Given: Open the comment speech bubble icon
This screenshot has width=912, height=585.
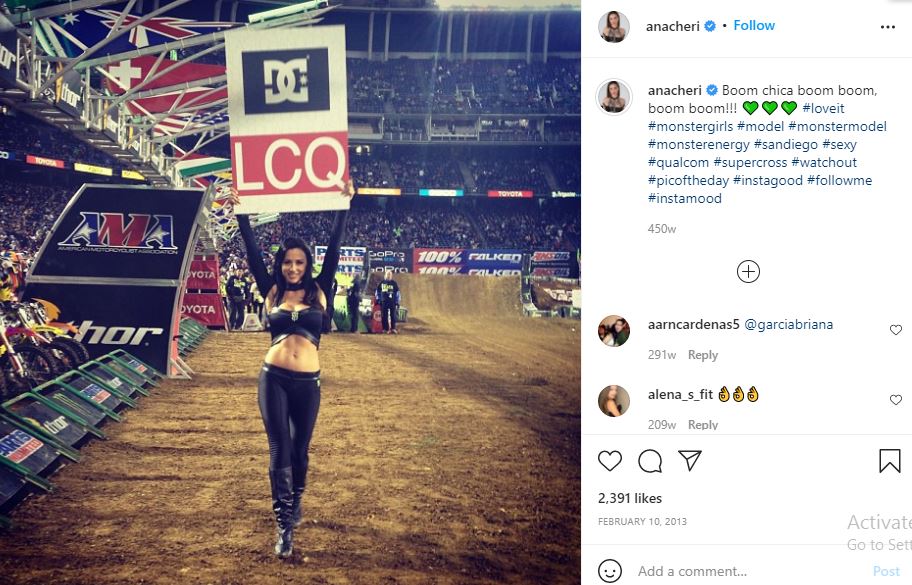Looking at the screenshot, I should [x=650, y=461].
